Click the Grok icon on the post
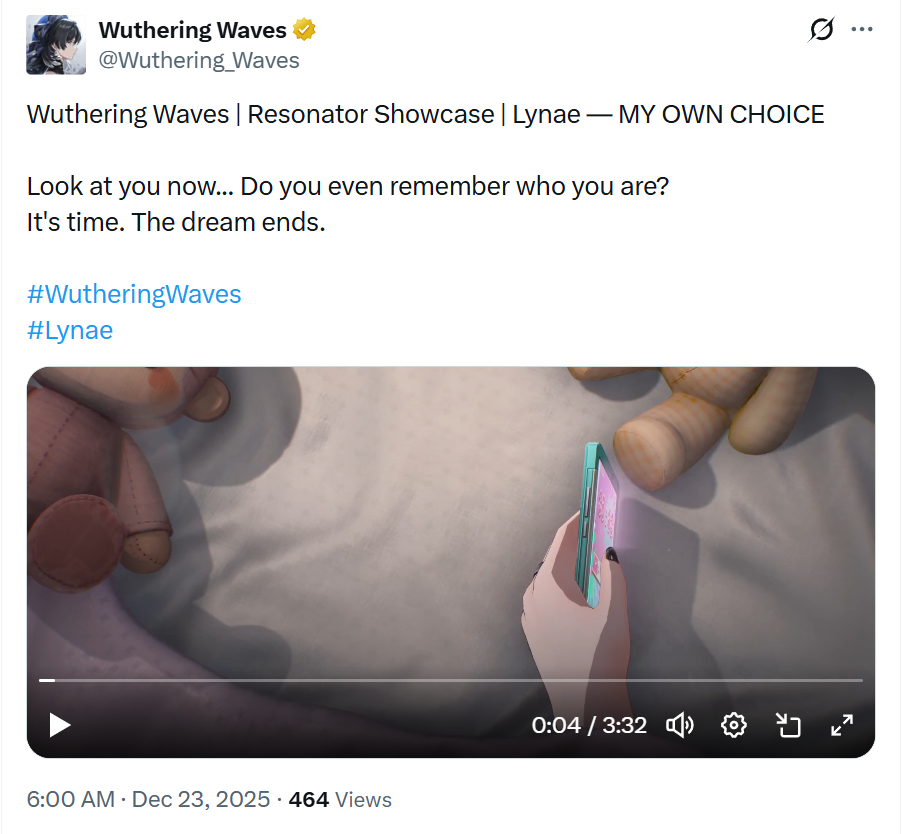Viewport: 922px width, 834px height. pyautogui.click(x=821, y=31)
